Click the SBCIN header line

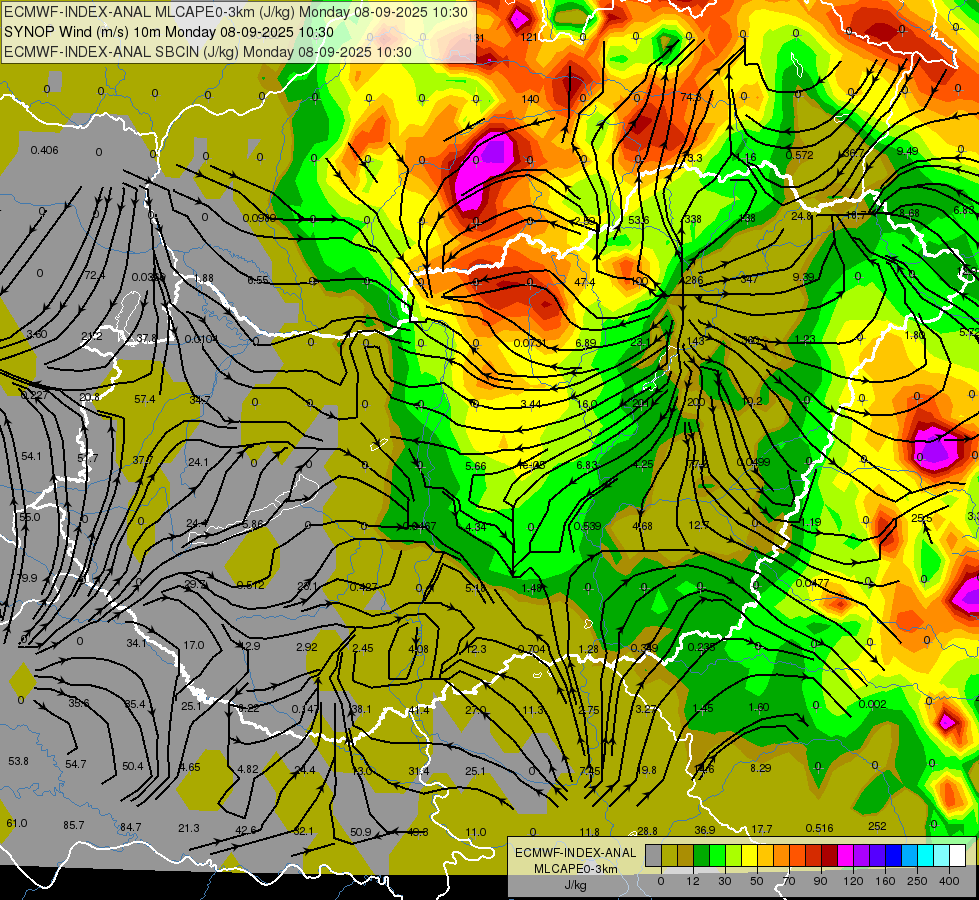208,52
